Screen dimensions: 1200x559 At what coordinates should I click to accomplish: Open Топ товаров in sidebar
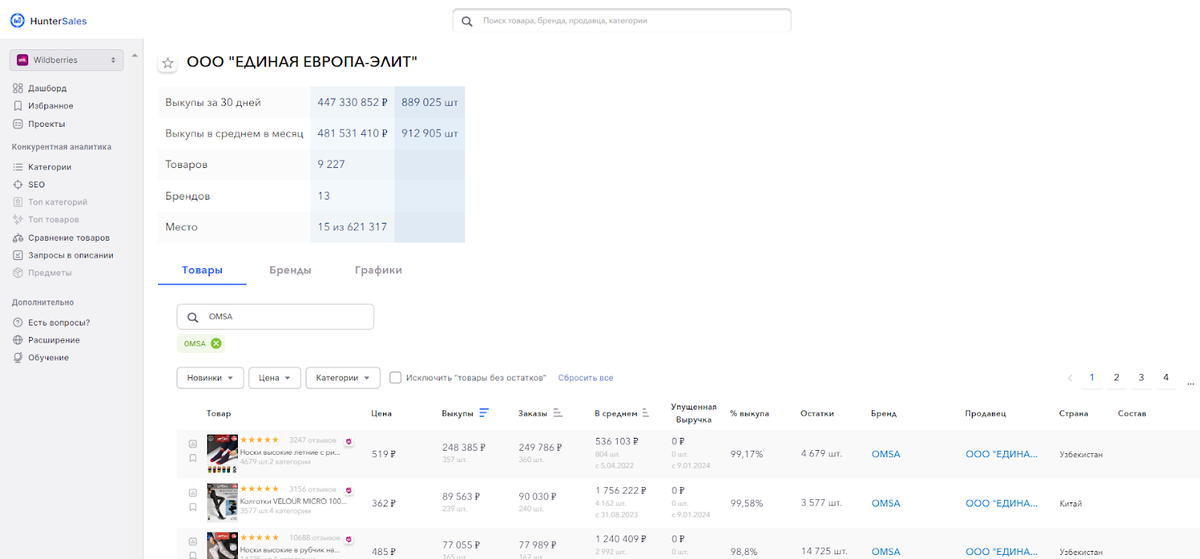point(53,220)
